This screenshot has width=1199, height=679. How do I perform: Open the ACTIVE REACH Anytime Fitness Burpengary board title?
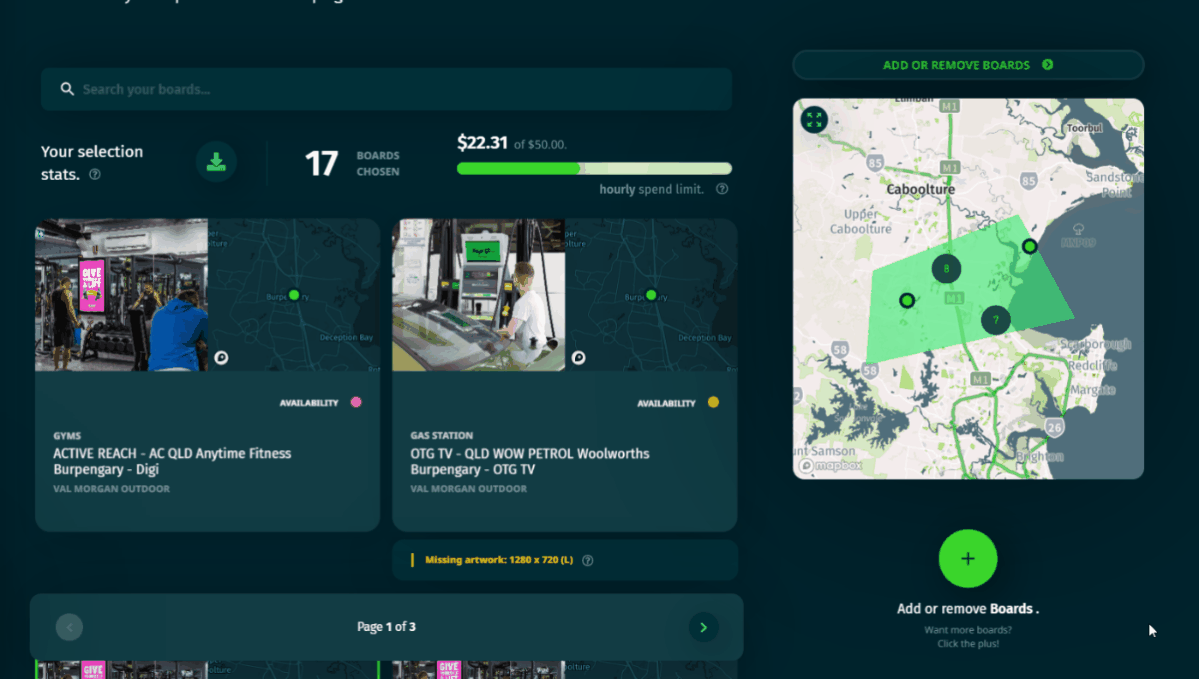pyautogui.click(x=172, y=461)
